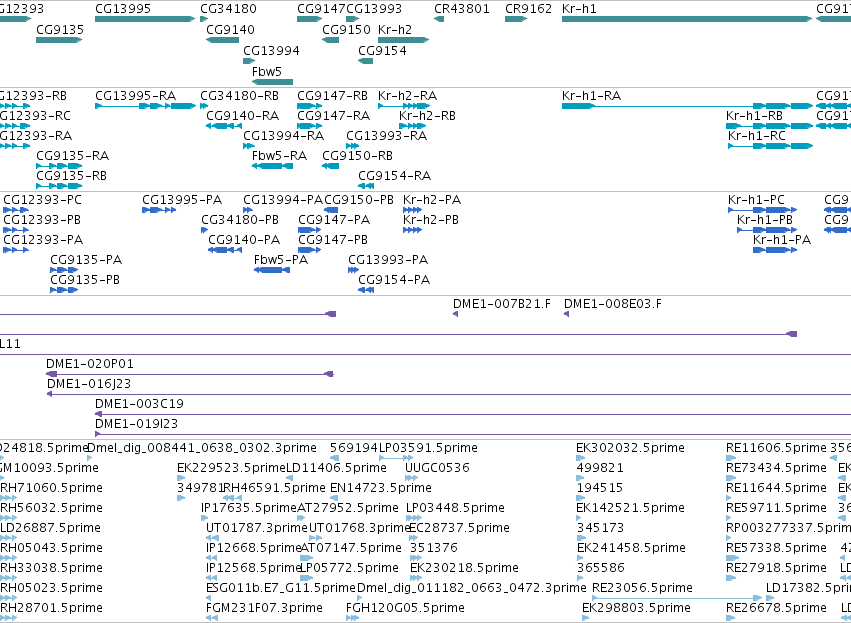Click the Kr-h2-RB transcript
Screen dimensions: 851x623
(412, 126)
